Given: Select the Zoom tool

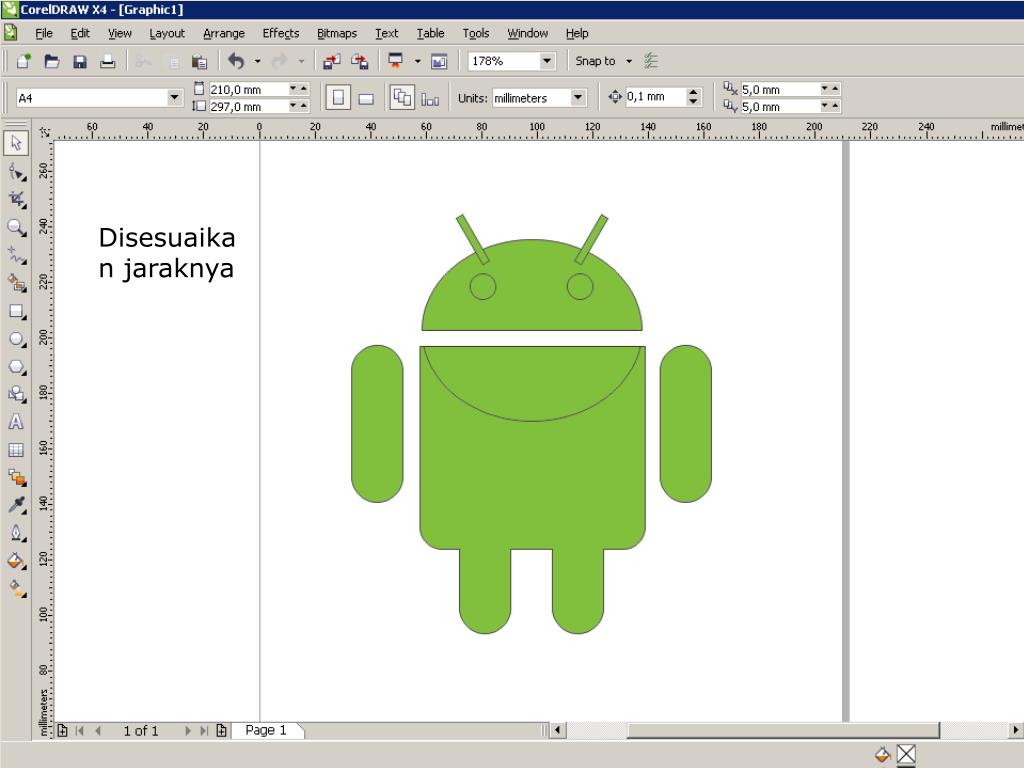Looking at the screenshot, I should (x=16, y=227).
